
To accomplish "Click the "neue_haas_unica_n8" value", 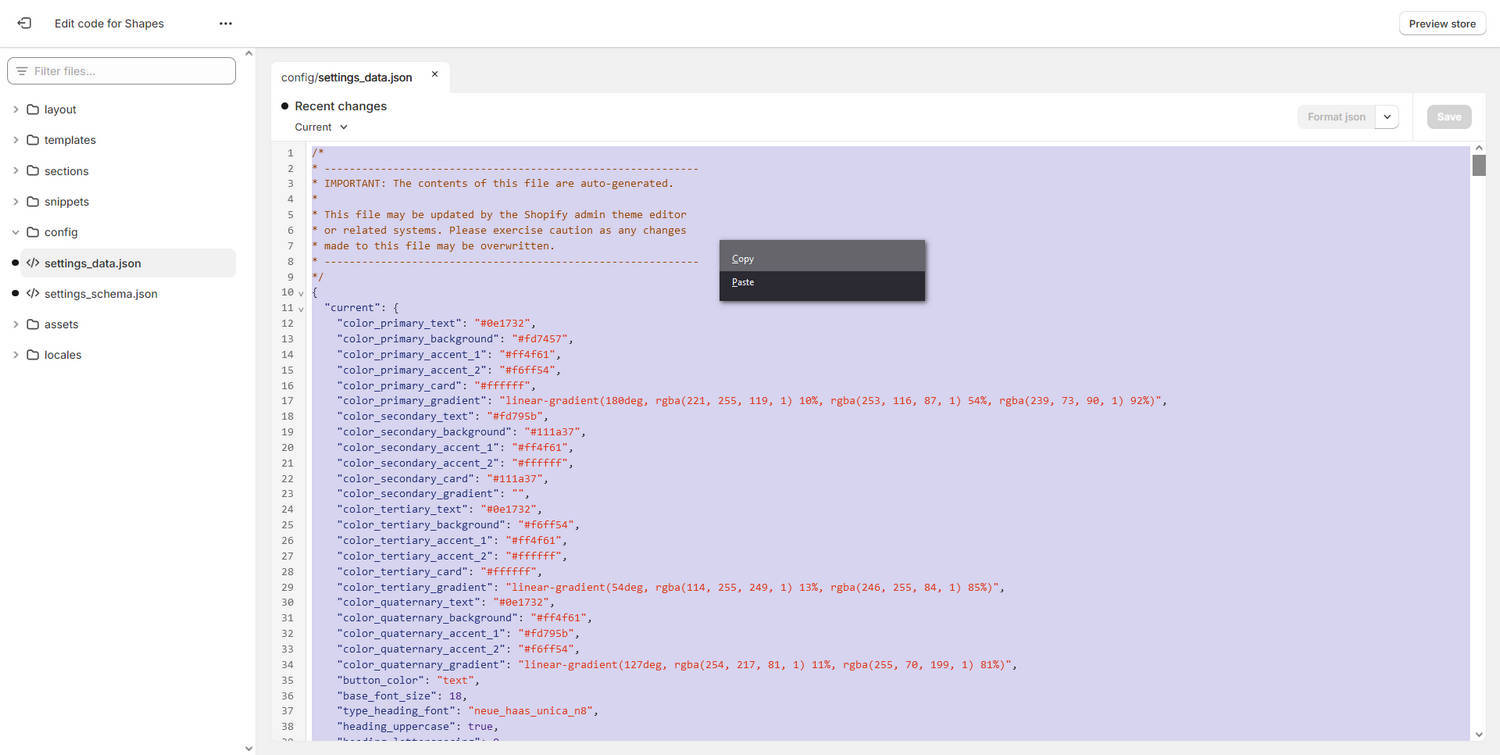I will click(533, 711).
